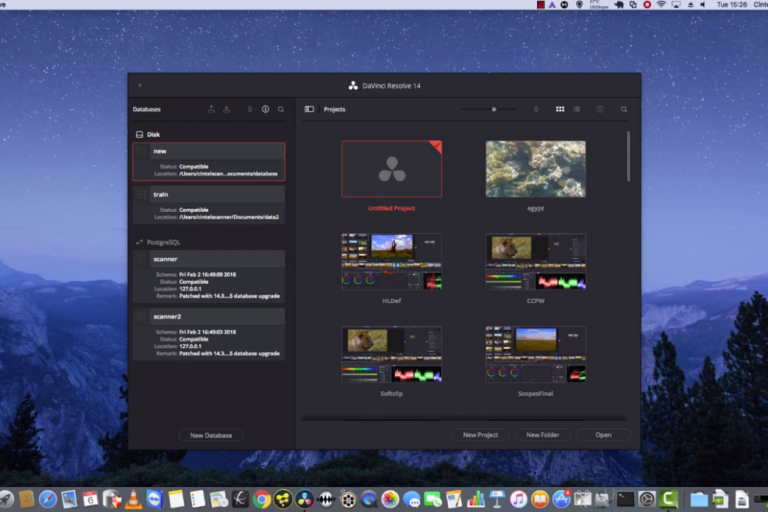Open iTunes music icon in the dock
Viewport: 768px width, 512px height.
pyautogui.click(x=519, y=499)
